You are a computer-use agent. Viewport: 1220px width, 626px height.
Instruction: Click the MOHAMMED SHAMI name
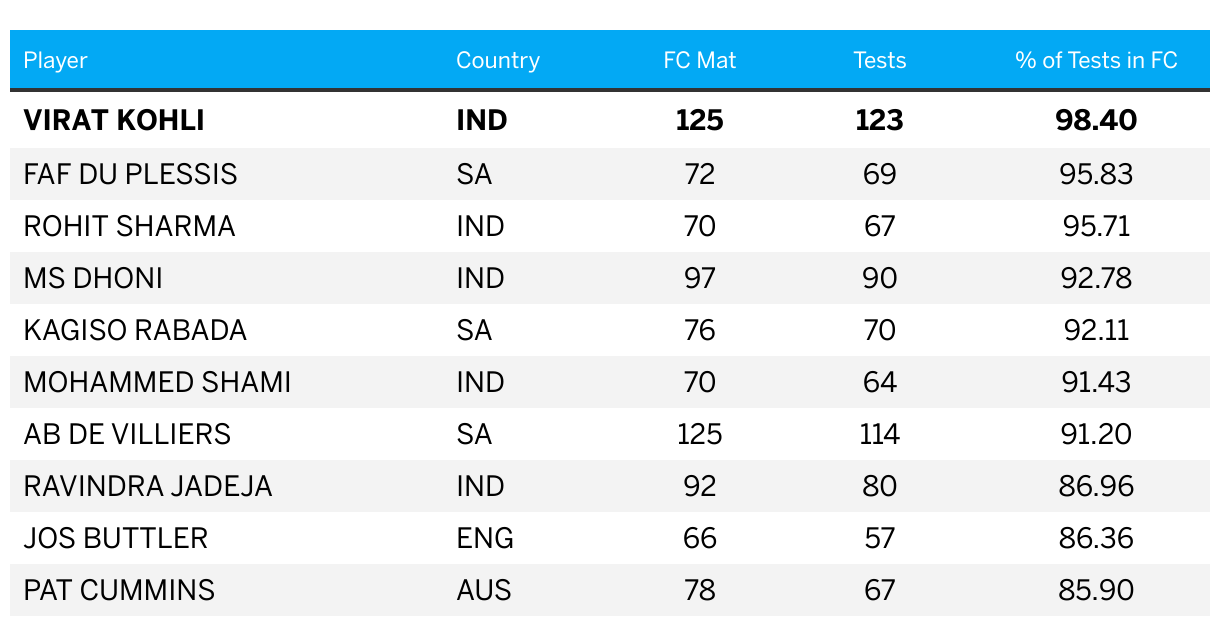(158, 382)
